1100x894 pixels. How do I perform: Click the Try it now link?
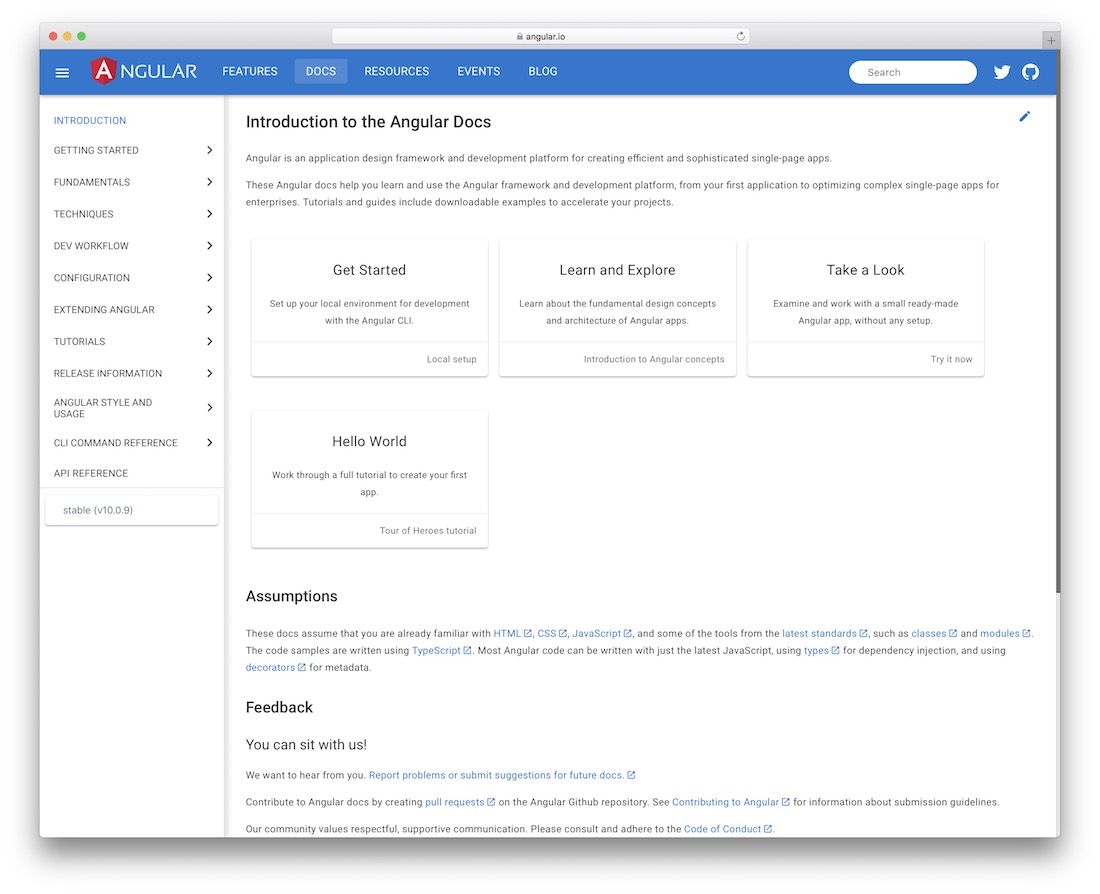pos(951,359)
